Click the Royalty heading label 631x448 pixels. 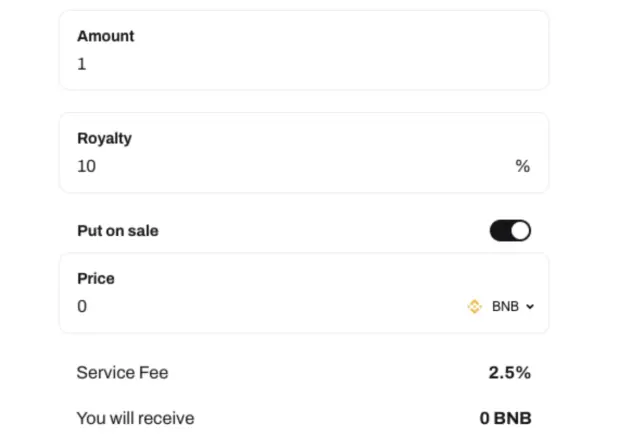104,138
